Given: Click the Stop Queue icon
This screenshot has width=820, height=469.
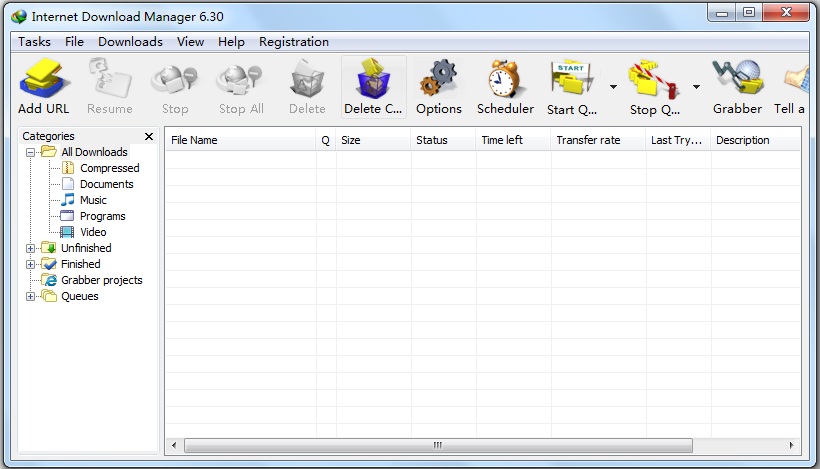Looking at the screenshot, I should click(x=654, y=79).
